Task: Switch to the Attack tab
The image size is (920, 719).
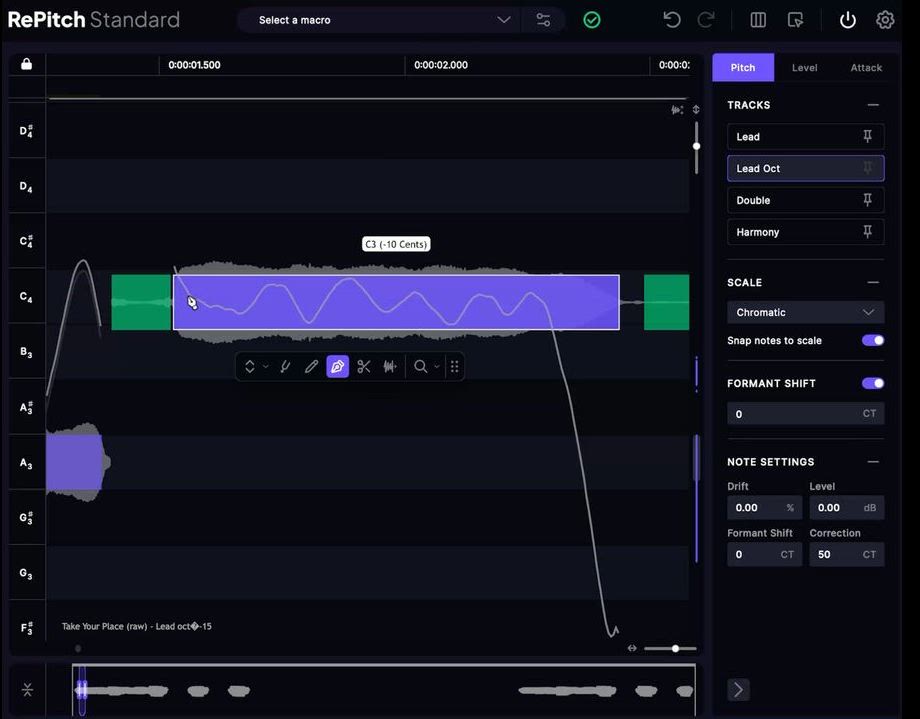Action: point(866,68)
